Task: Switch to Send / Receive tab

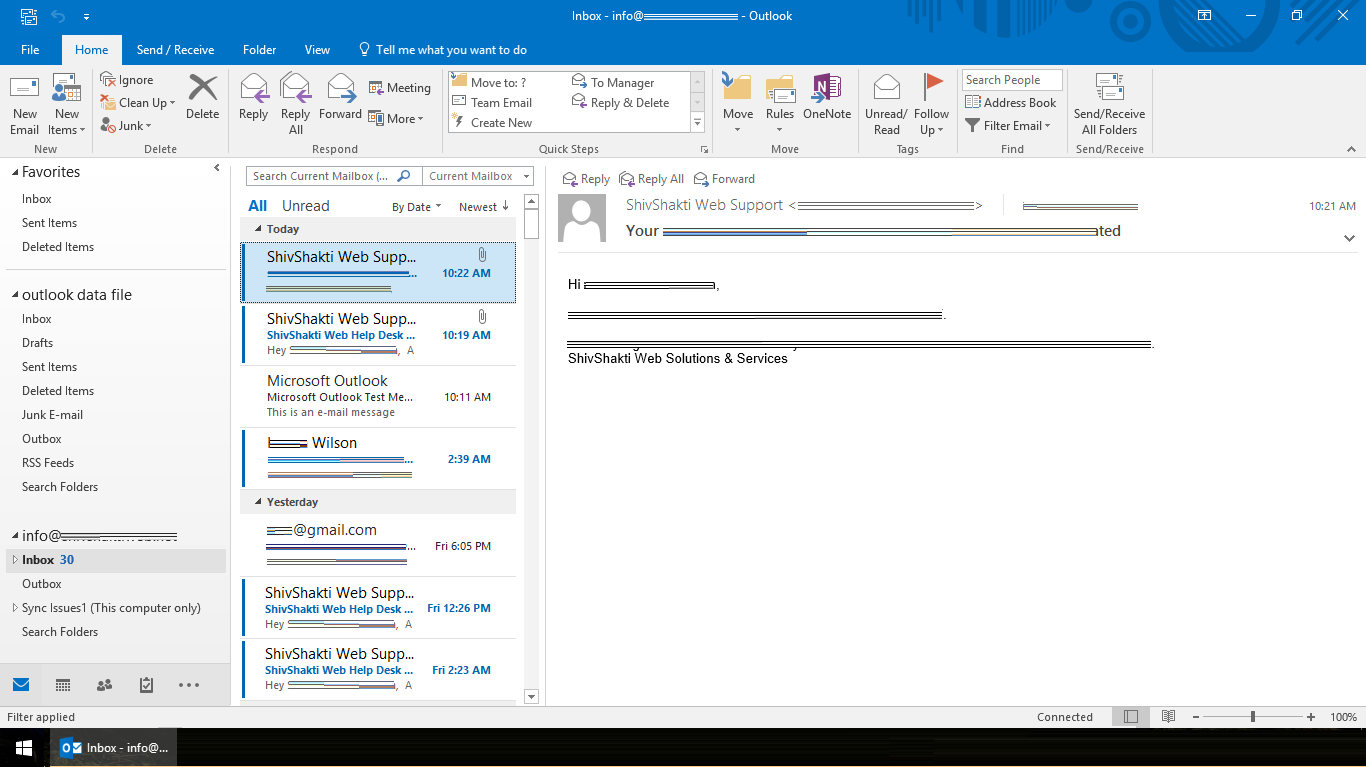Action: (x=175, y=49)
